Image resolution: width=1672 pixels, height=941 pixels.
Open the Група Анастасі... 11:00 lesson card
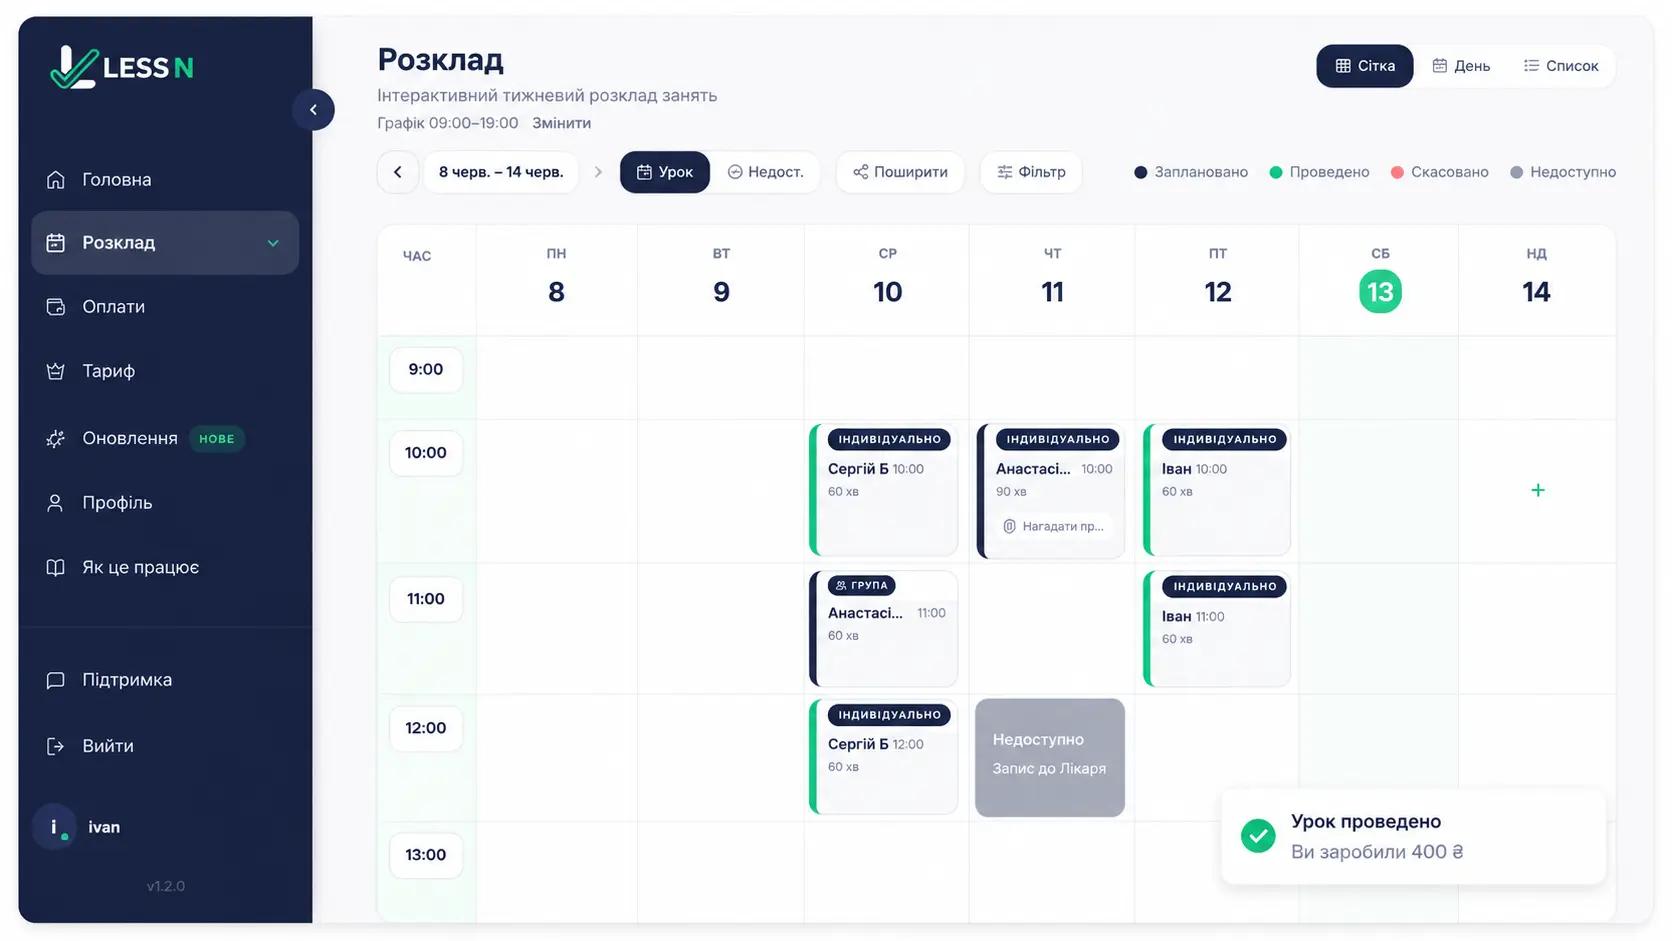(883, 629)
